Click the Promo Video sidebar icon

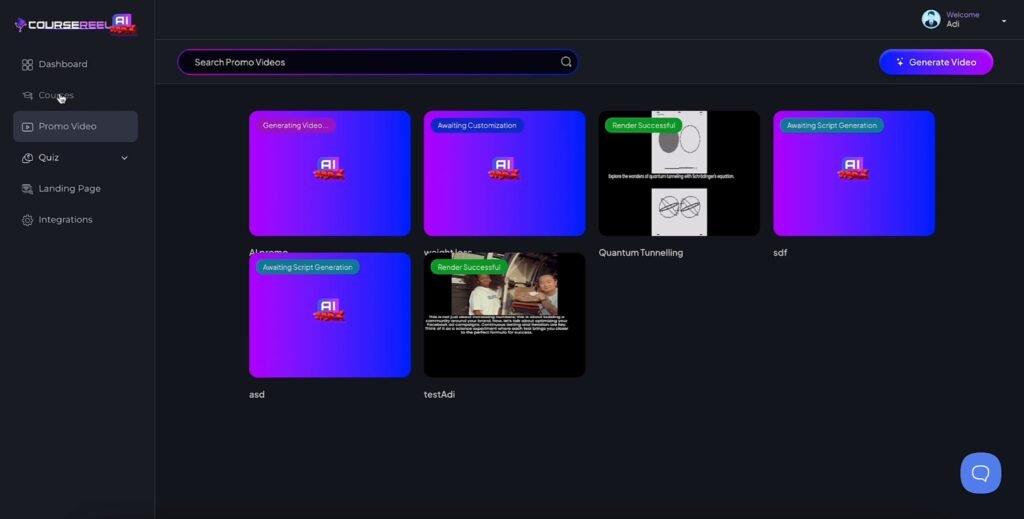(27, 127)
